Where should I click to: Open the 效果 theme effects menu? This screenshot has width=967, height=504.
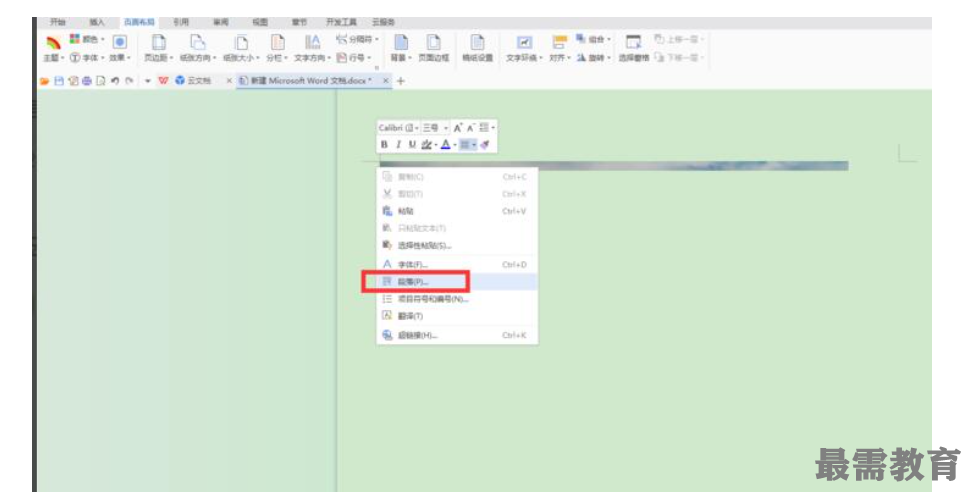tap(120, 57)
